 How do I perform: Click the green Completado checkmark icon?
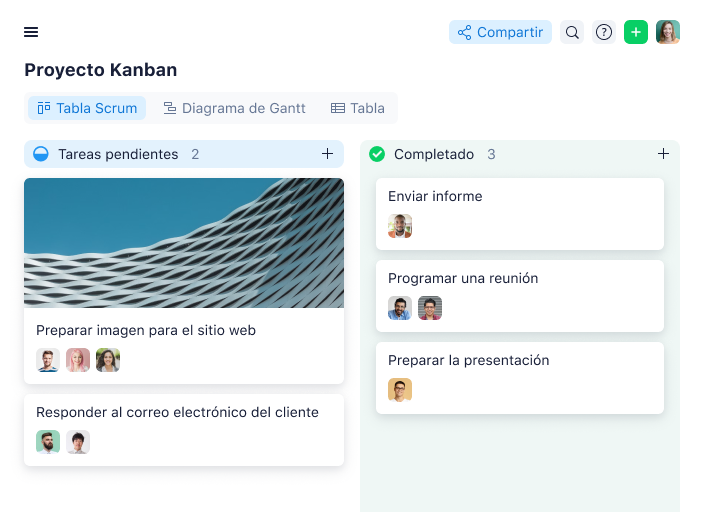pyautogui.click(x=377, y=154)
